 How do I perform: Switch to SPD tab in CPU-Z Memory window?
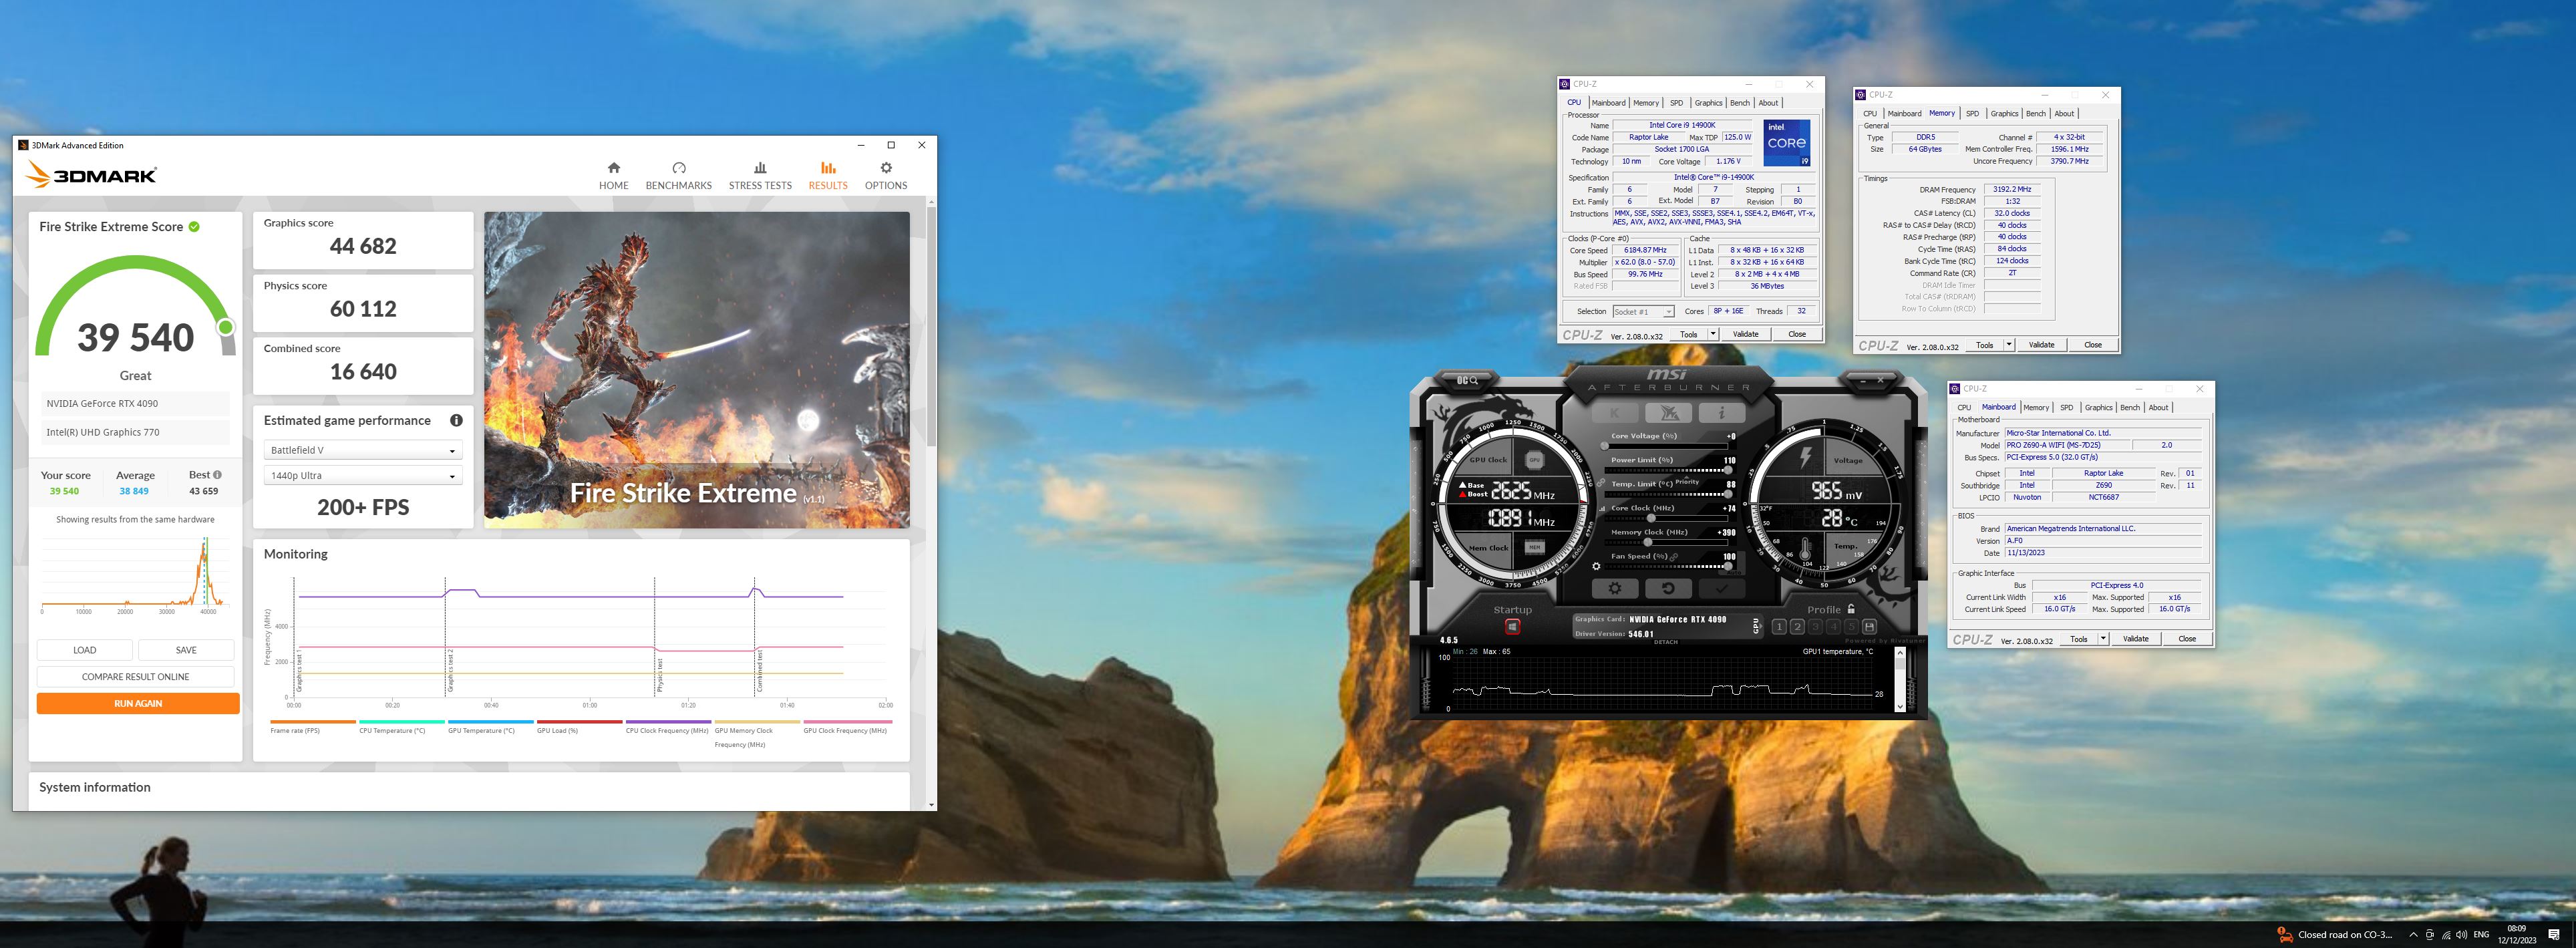[x=1972, y=114]
